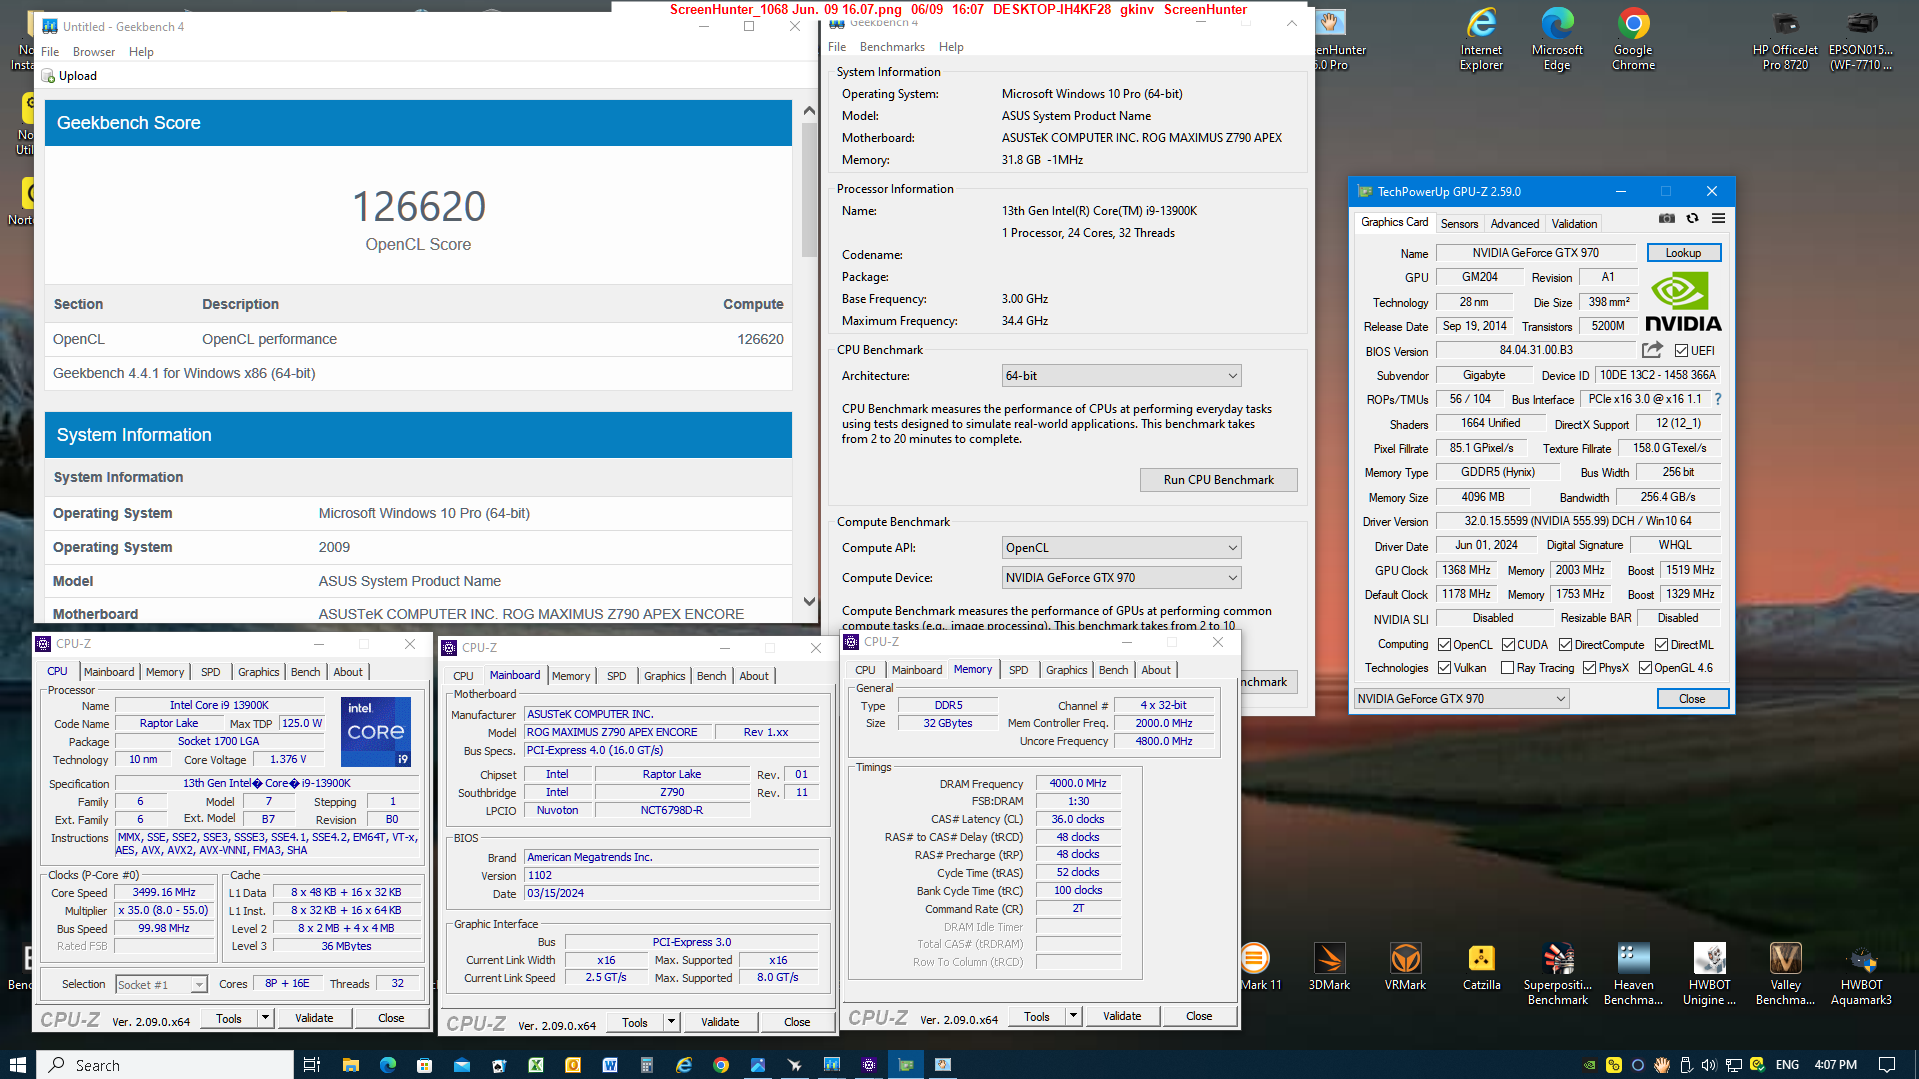Open the Microsoft Edge desktop icon

click(1557, 40)
